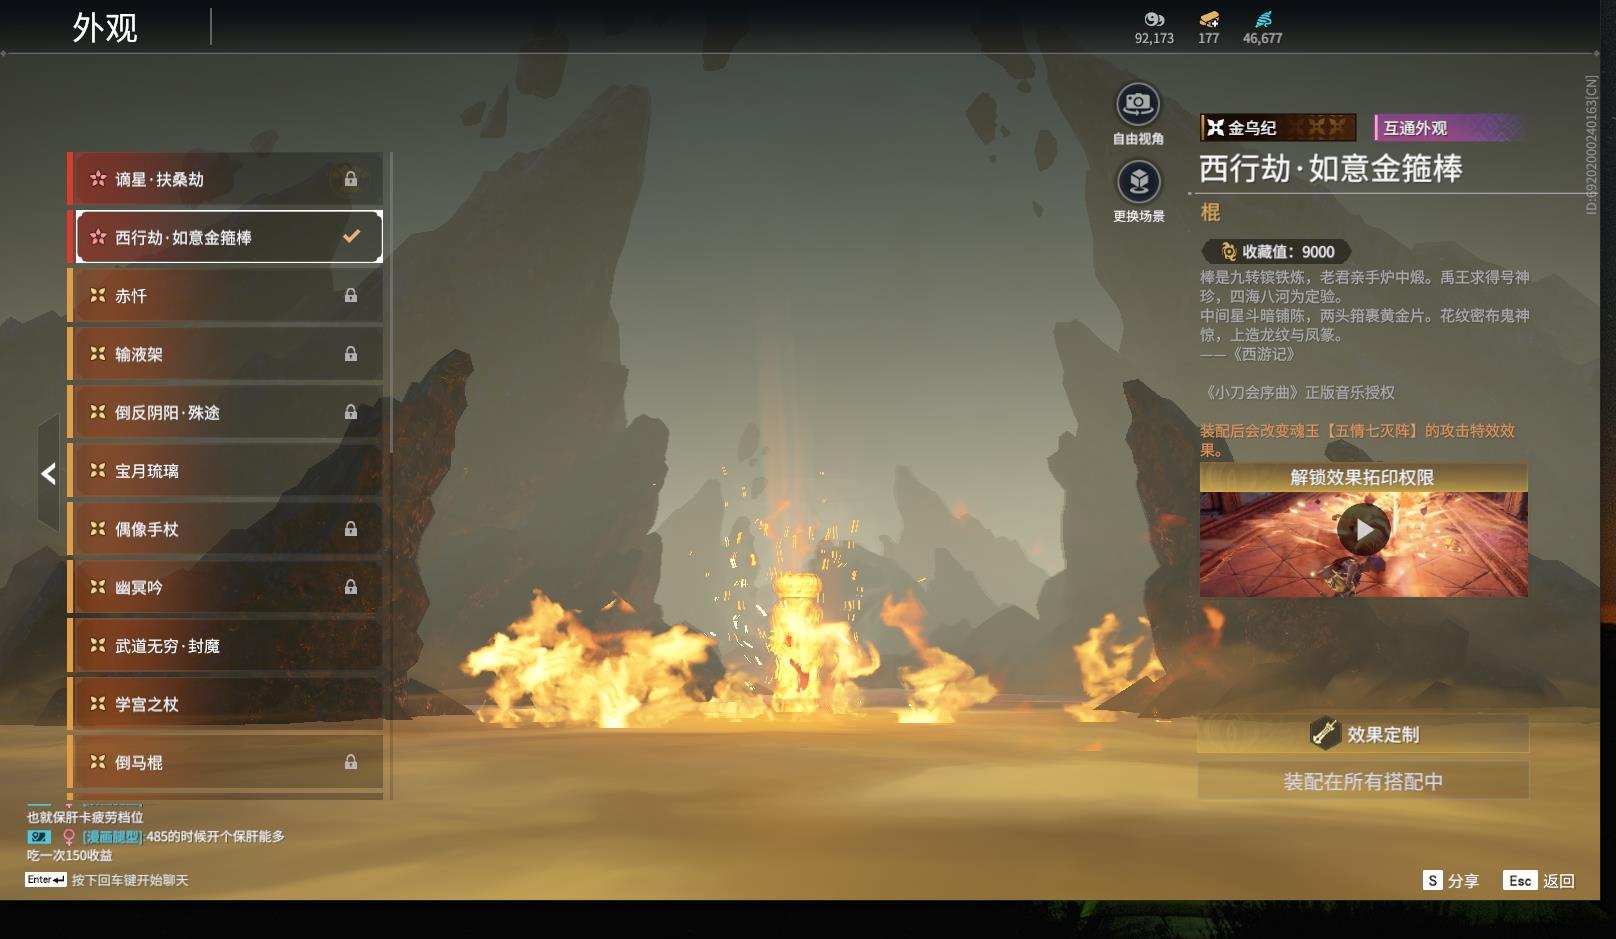
Task: Pick the 武道无穷·封魔 skin
Action: tap(227, 646)
